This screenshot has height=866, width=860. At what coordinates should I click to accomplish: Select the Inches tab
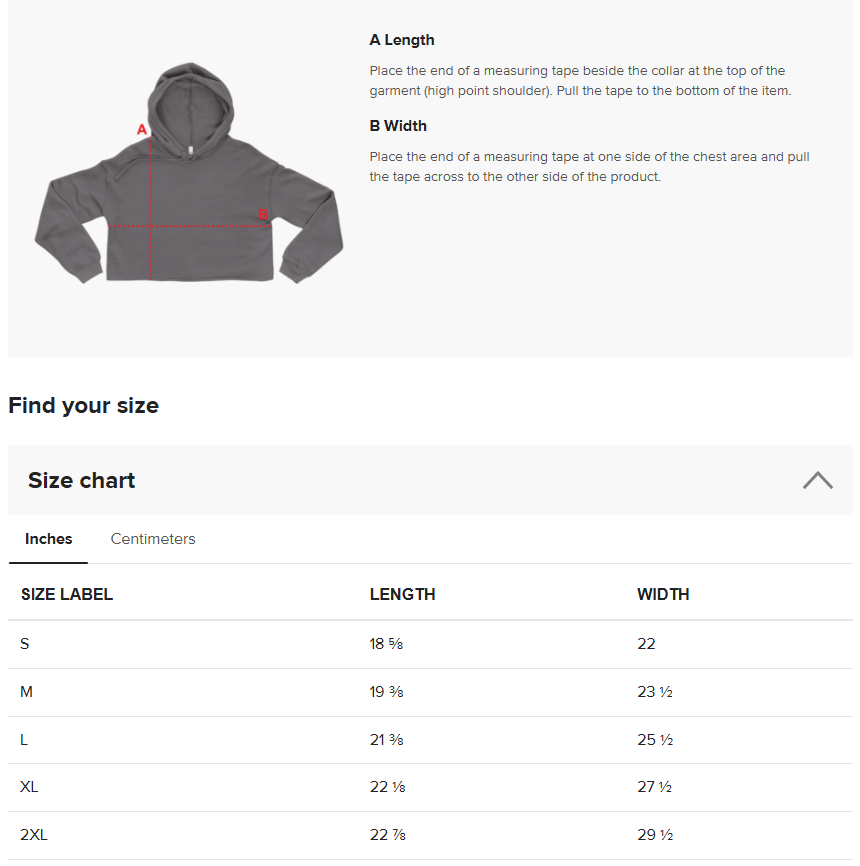48,539
